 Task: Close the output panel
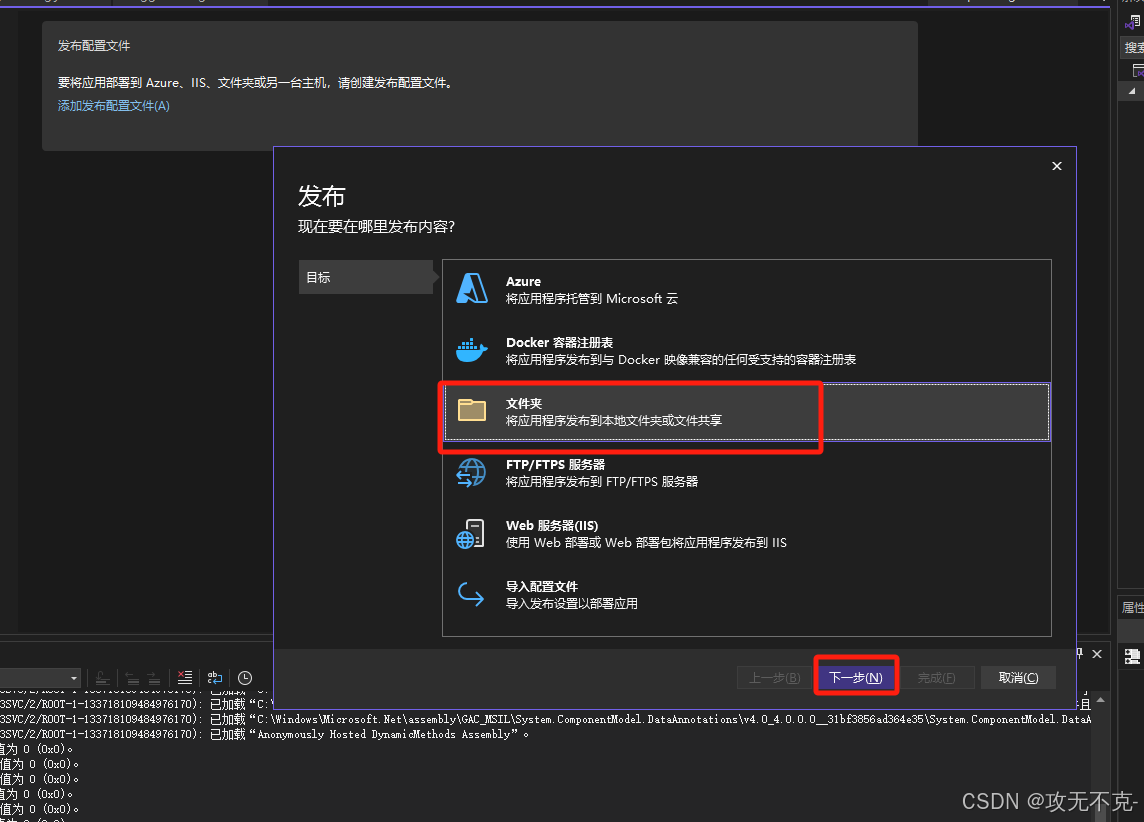(1097, 654)
